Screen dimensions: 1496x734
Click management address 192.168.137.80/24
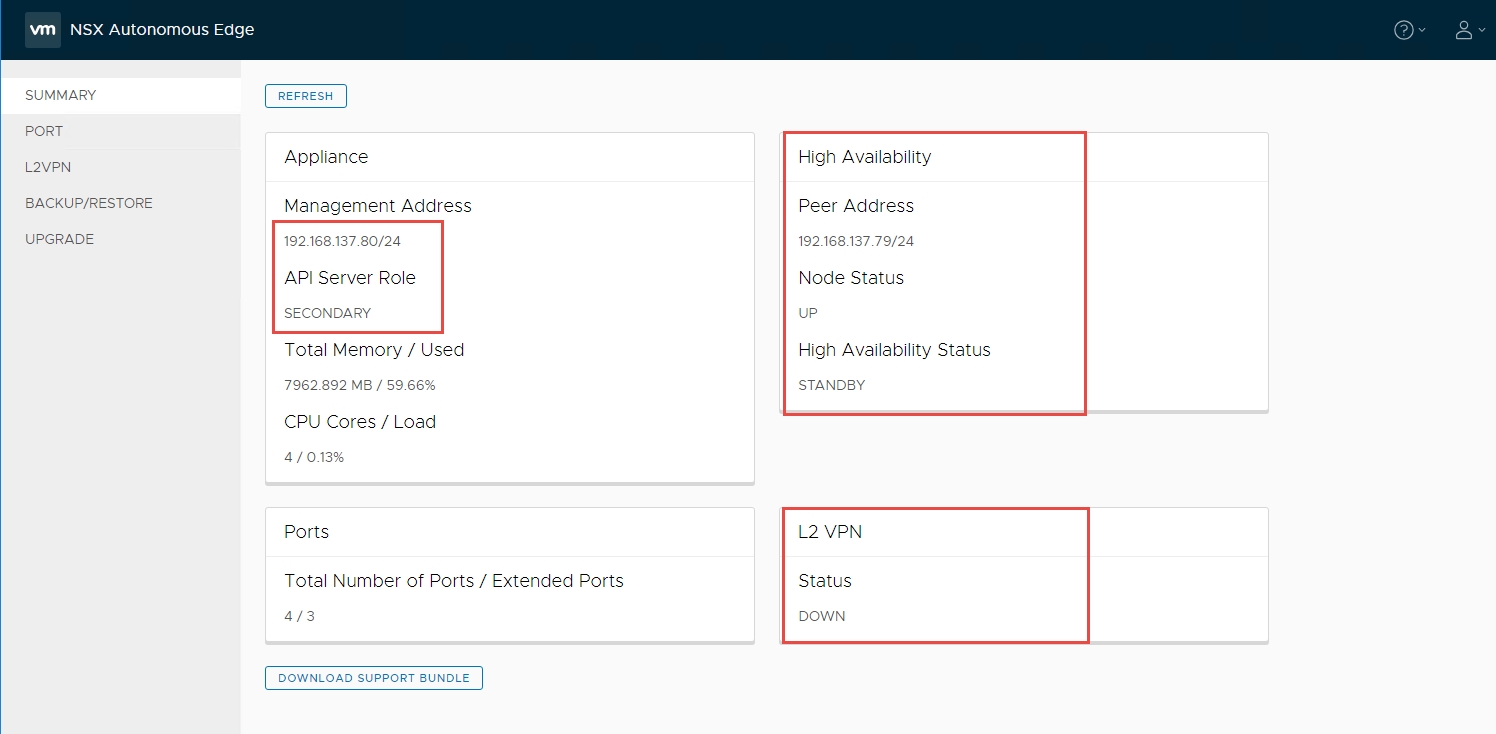tap(342, 241)
